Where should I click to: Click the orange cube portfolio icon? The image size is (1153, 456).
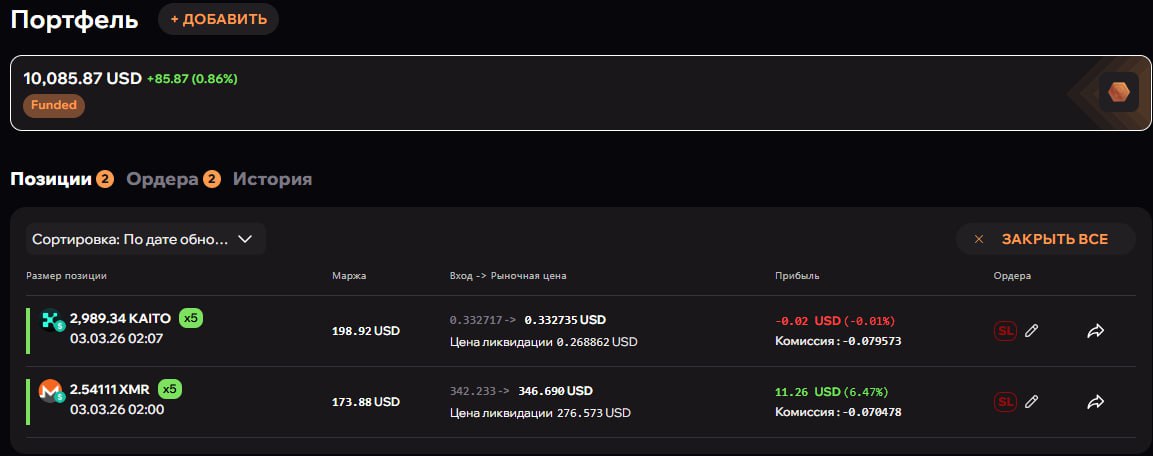pyautogui.click(x=1118, y=94)
